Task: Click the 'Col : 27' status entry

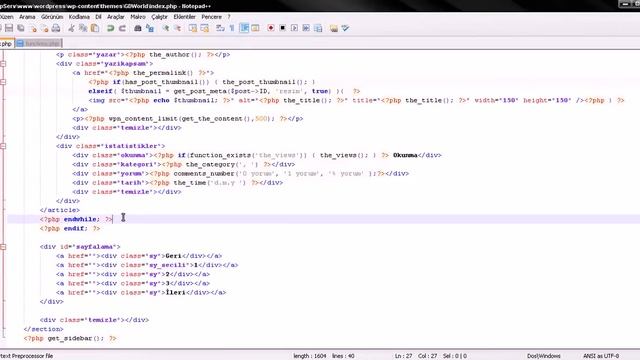Action: (427, 356)
